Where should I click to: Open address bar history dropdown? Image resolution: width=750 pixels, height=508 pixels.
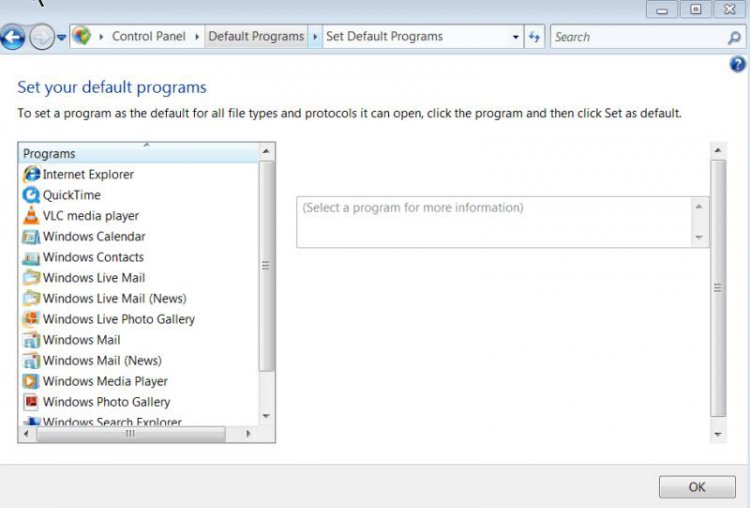coord(516,37)
